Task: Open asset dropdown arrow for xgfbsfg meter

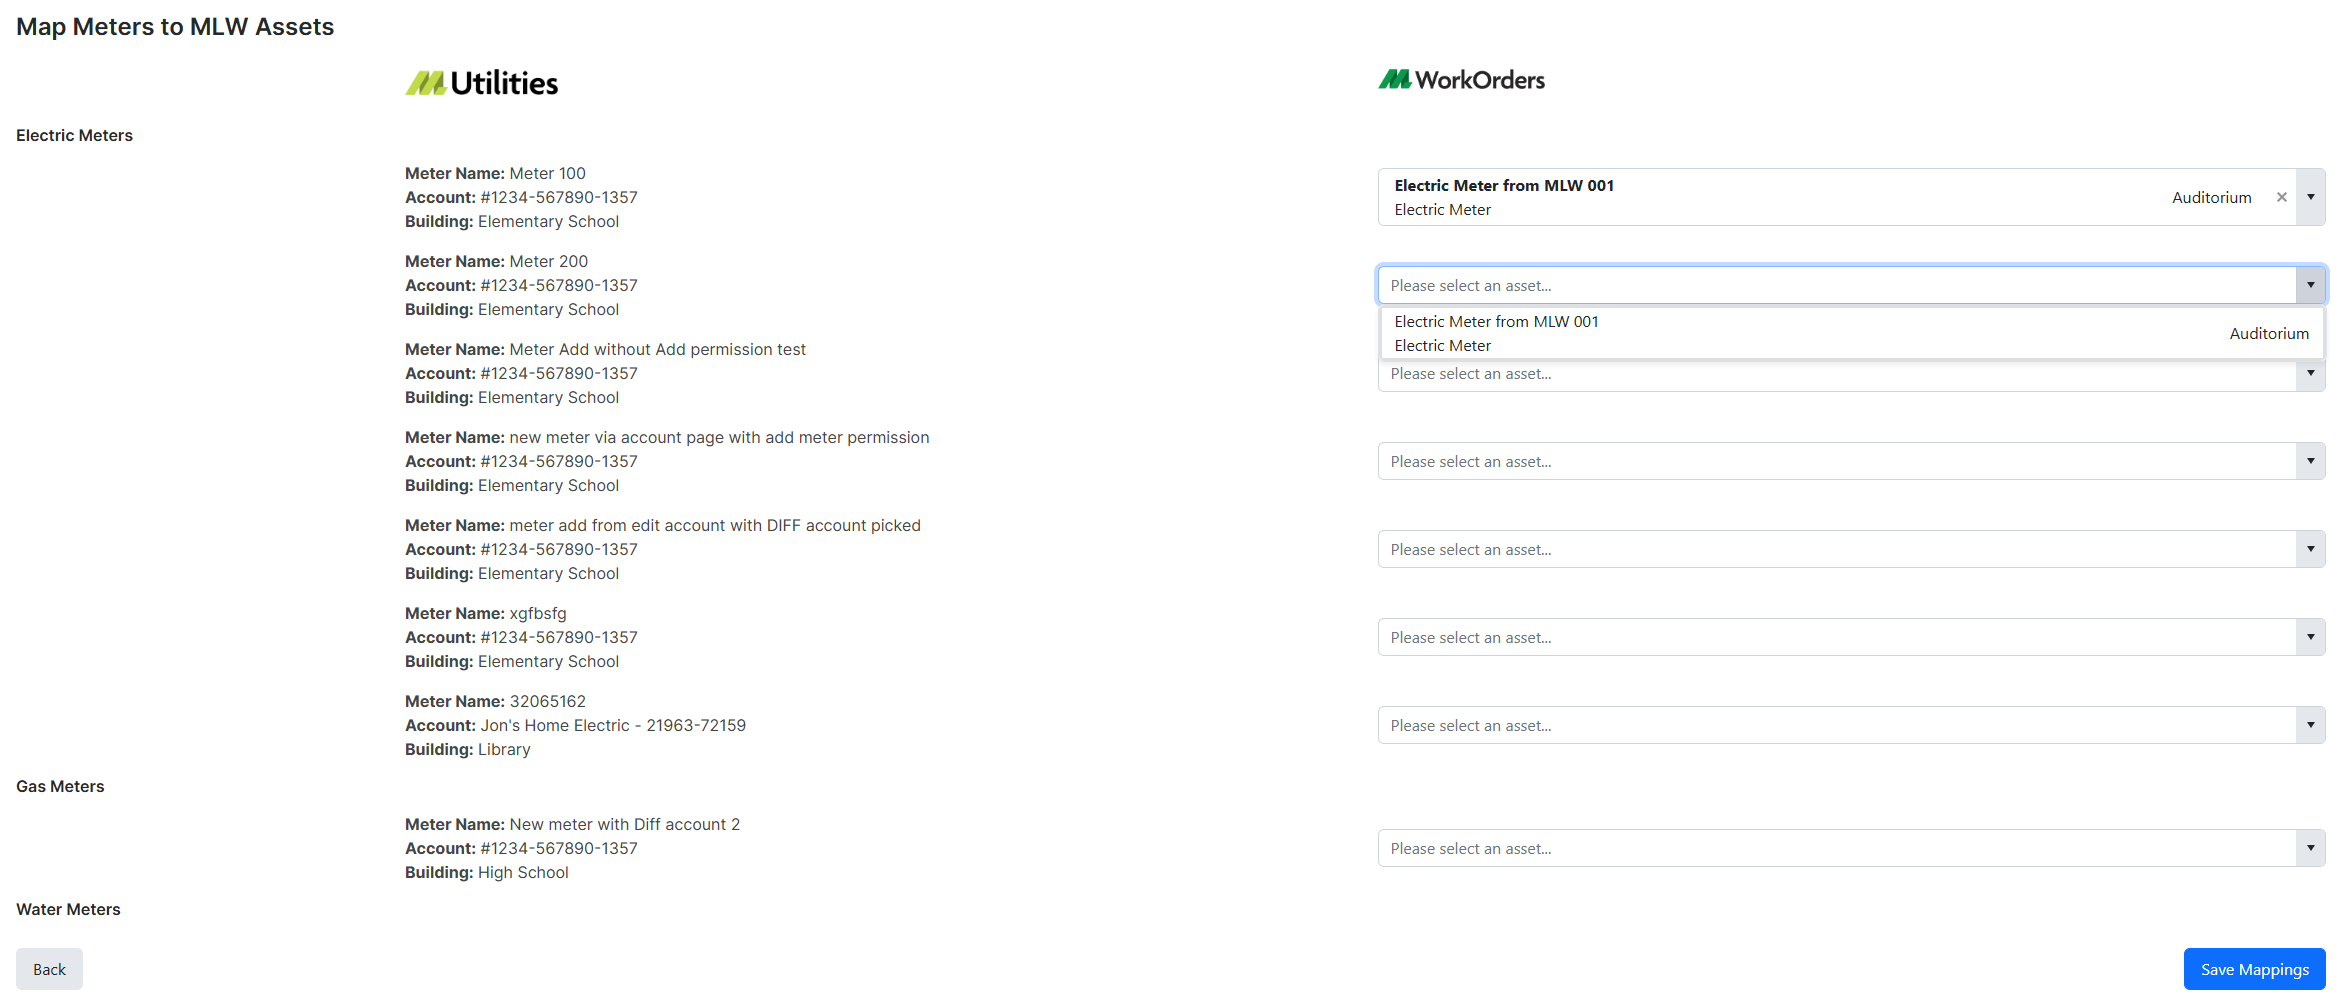Action: [2310, 637]
